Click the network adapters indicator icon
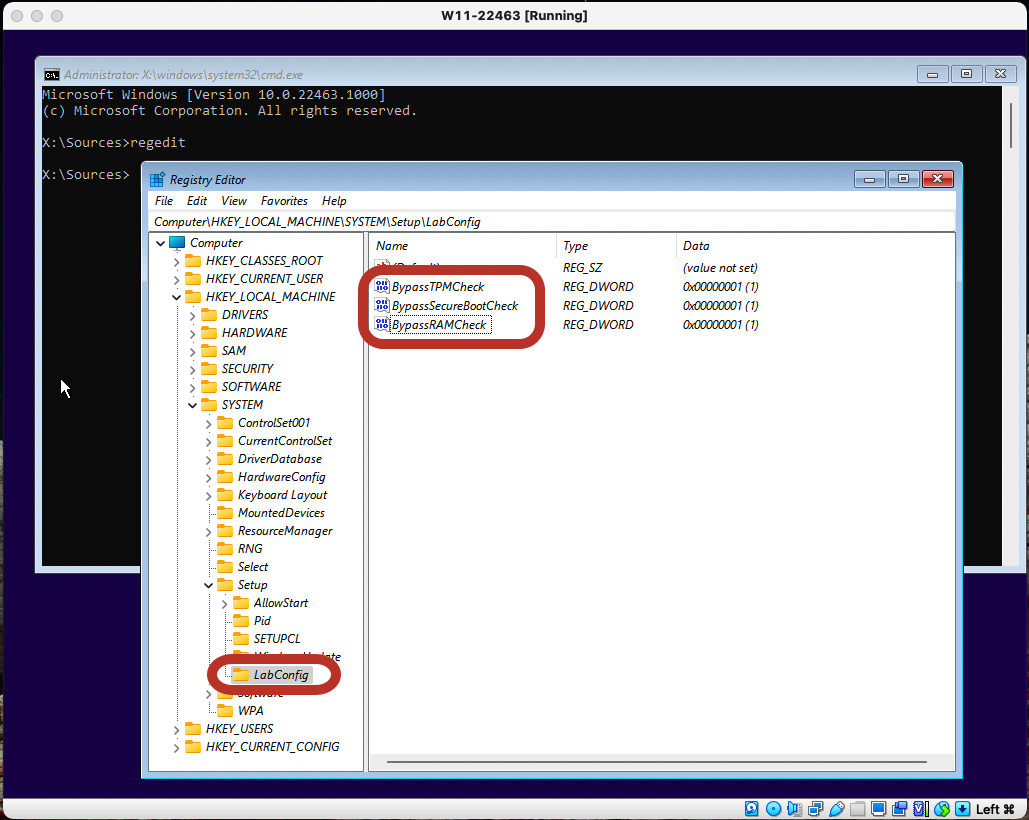Image resolution: width=1029 pixels, height=820 pixels. tap(816, 808)
